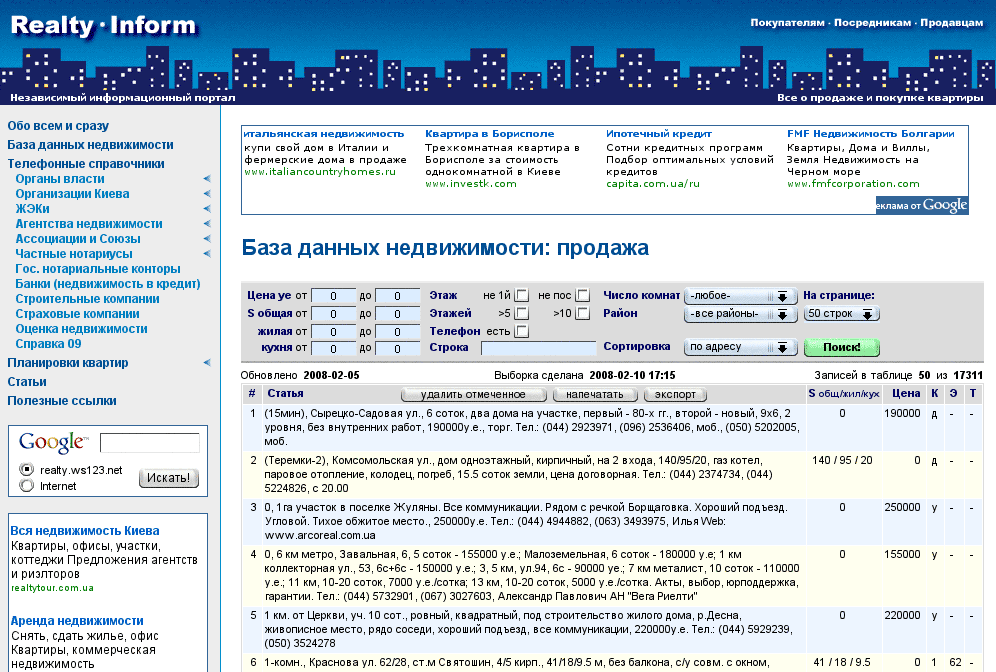Open the 'Число комнат' dropdown
The image size is (996, 672).
(x=739, y=296)
